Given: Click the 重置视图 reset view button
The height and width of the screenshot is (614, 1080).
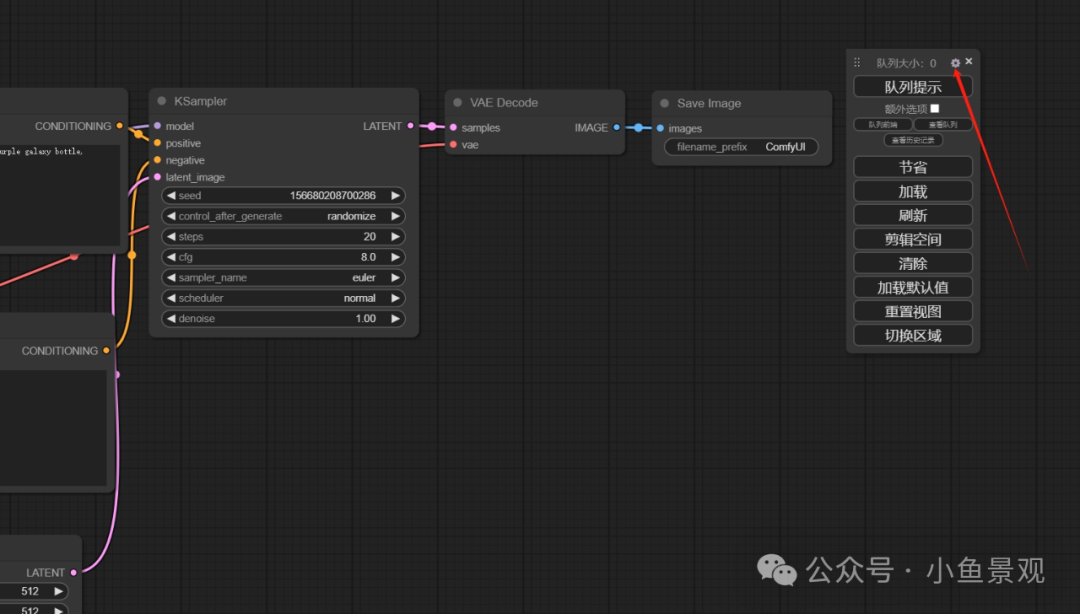Looking at the screenshot, I should 913,311.
